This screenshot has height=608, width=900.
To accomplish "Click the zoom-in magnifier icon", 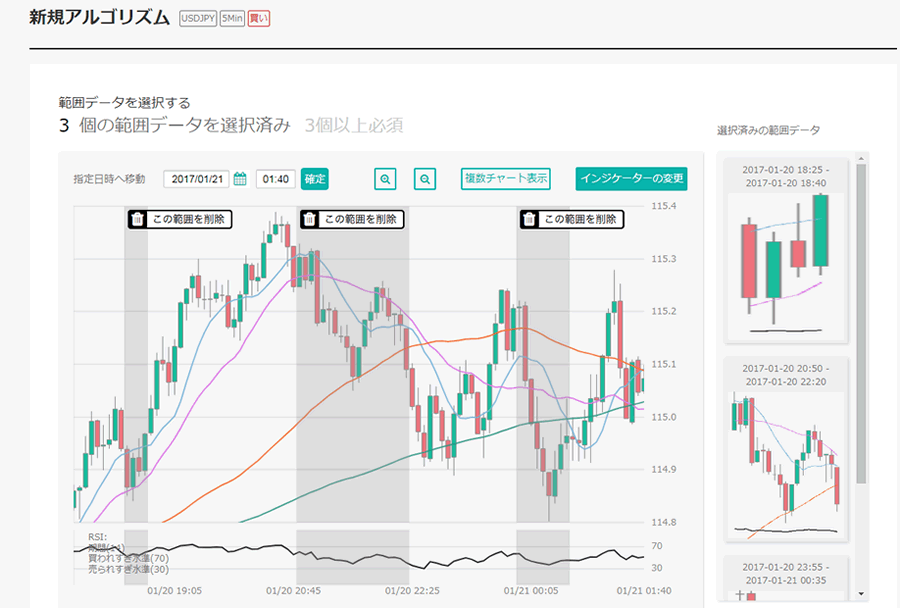I will click(385, 179).
